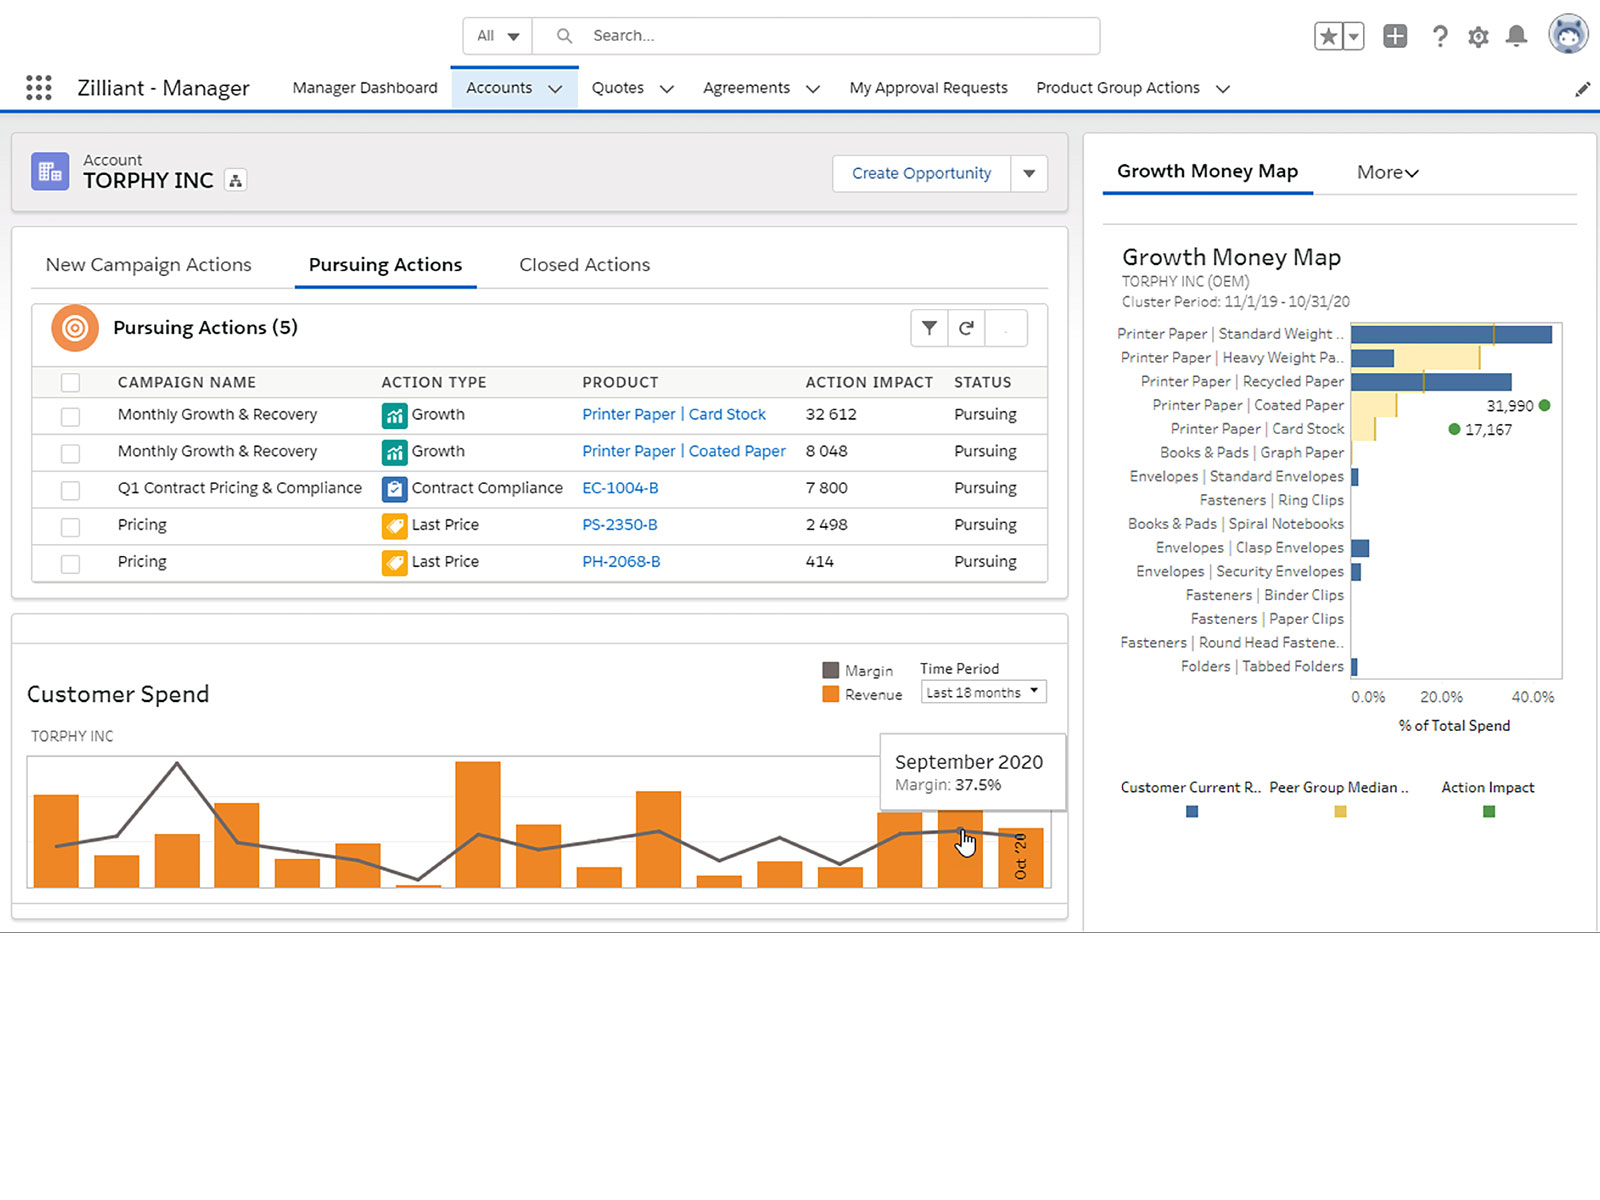Click the Last Price tag icon for PS-2350-B
Image resolution: width=1600 pixels, height=1200 pixels.
point(395,526)
